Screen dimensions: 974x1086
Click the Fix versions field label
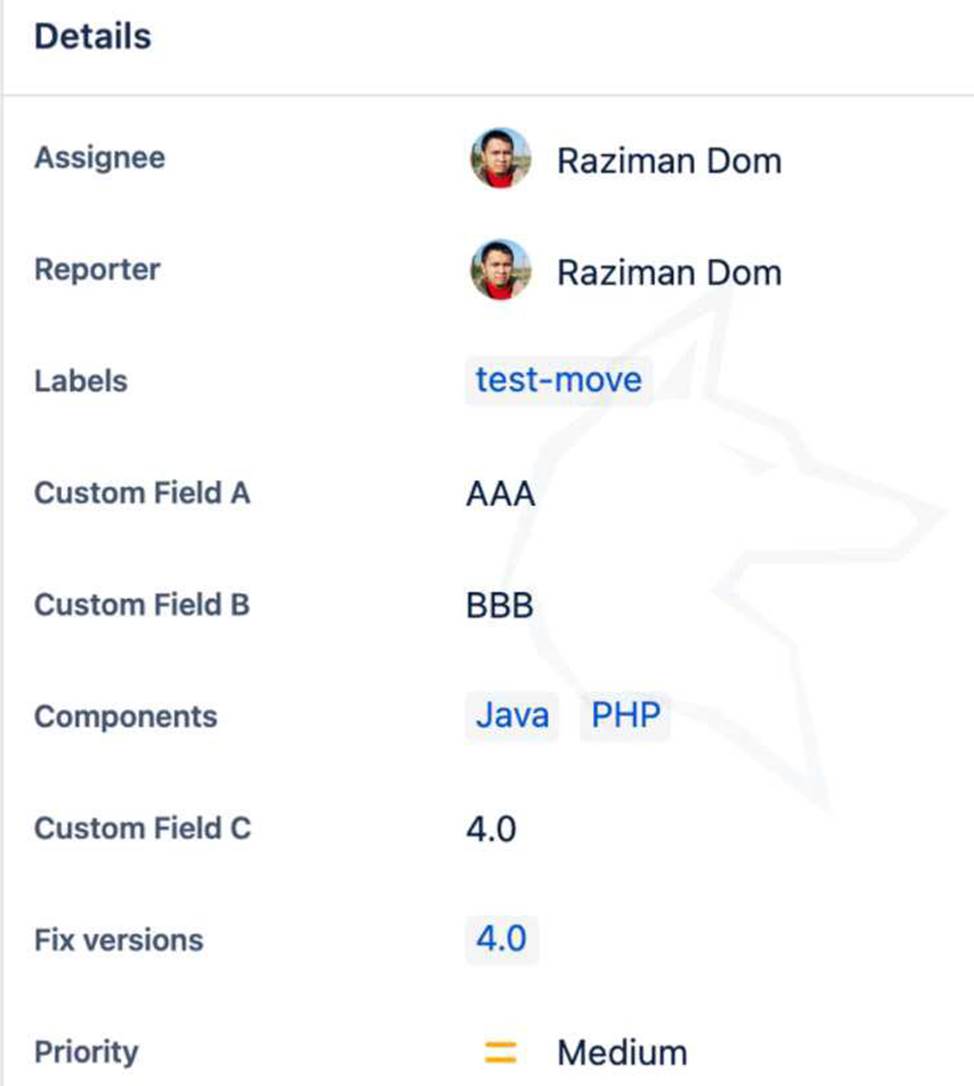[x=118, y=940]
